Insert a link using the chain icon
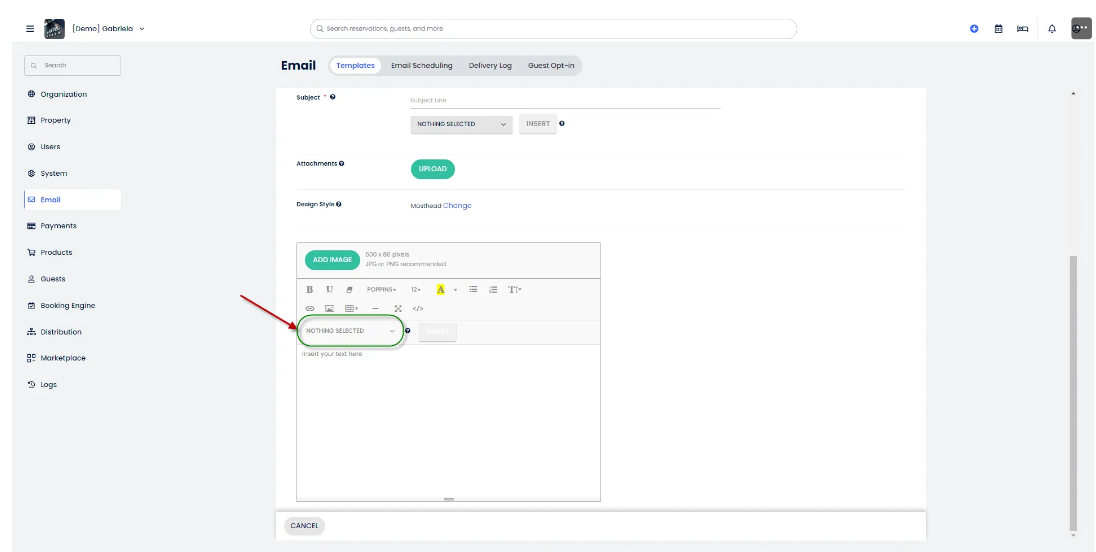The width and height of the screenshot is (1096, 552). (x=310, y=309)
